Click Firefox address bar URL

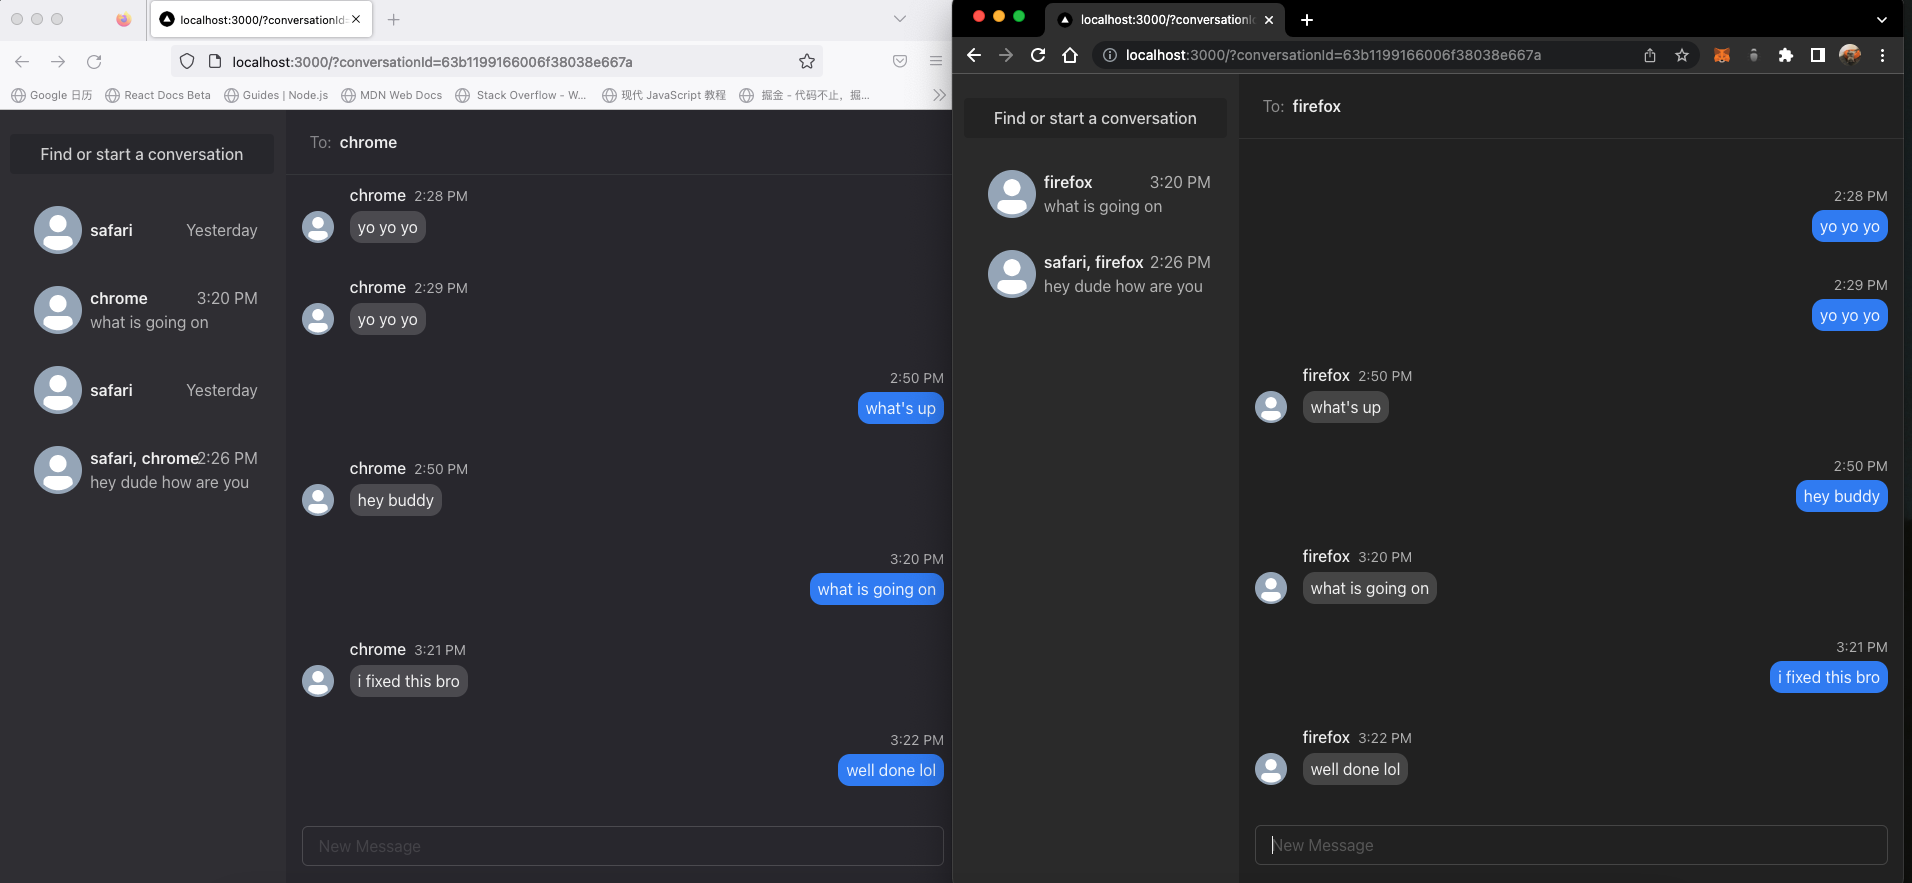432,62
